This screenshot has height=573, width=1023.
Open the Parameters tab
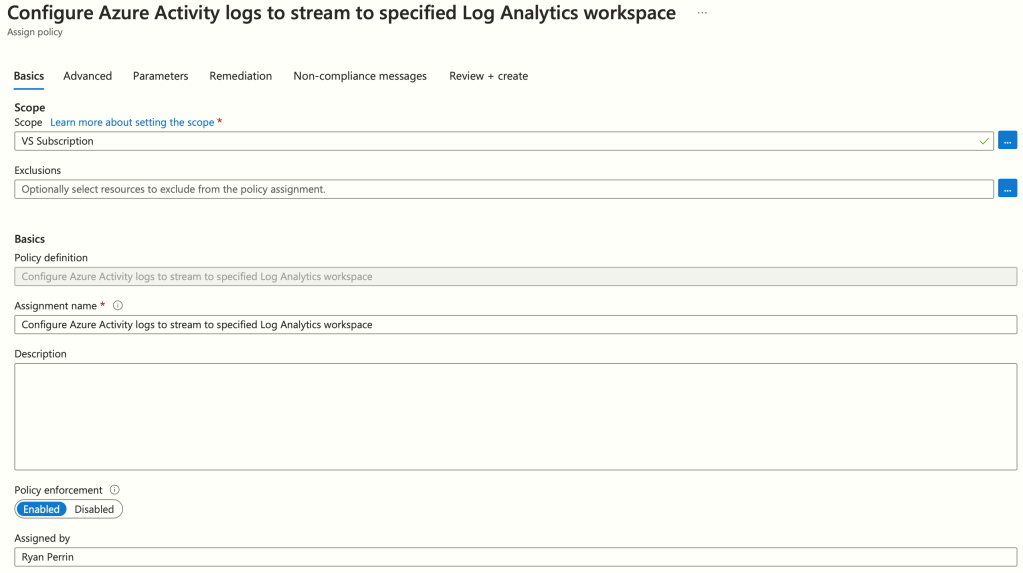tap(160, 76)
